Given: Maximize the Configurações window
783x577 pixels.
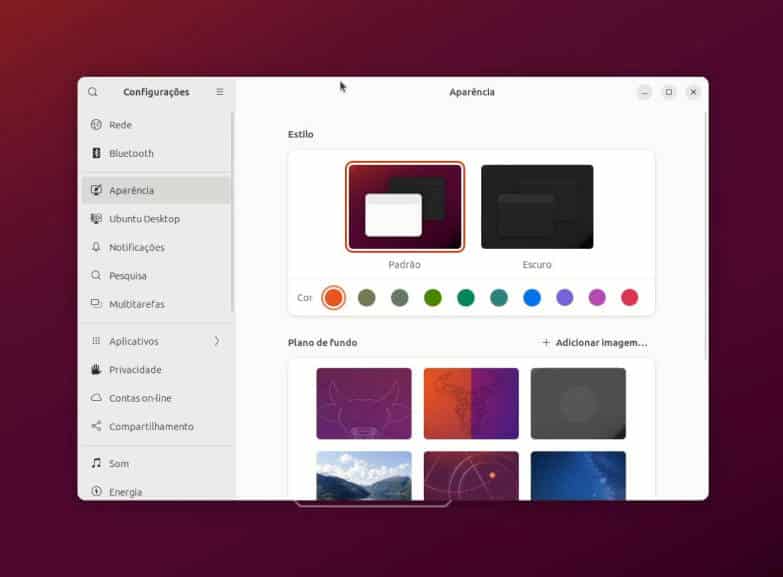Looking at the screenshot, I should point(669,92).
